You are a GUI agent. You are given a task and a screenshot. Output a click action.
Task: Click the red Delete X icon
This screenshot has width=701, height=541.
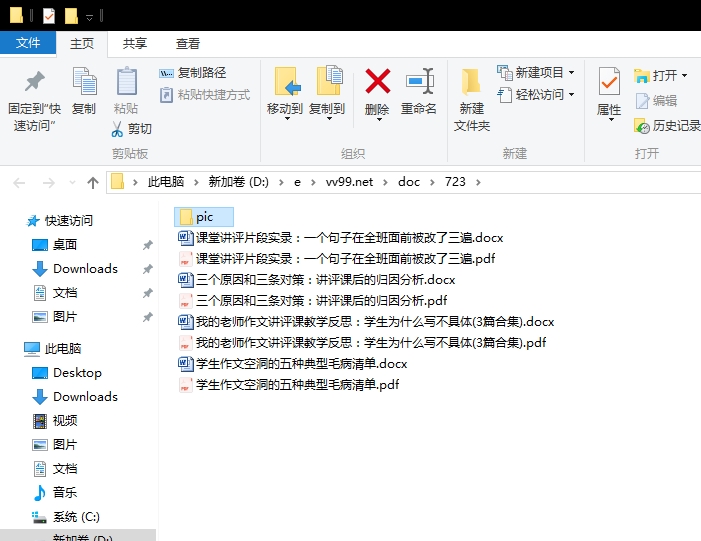point(378,81)
